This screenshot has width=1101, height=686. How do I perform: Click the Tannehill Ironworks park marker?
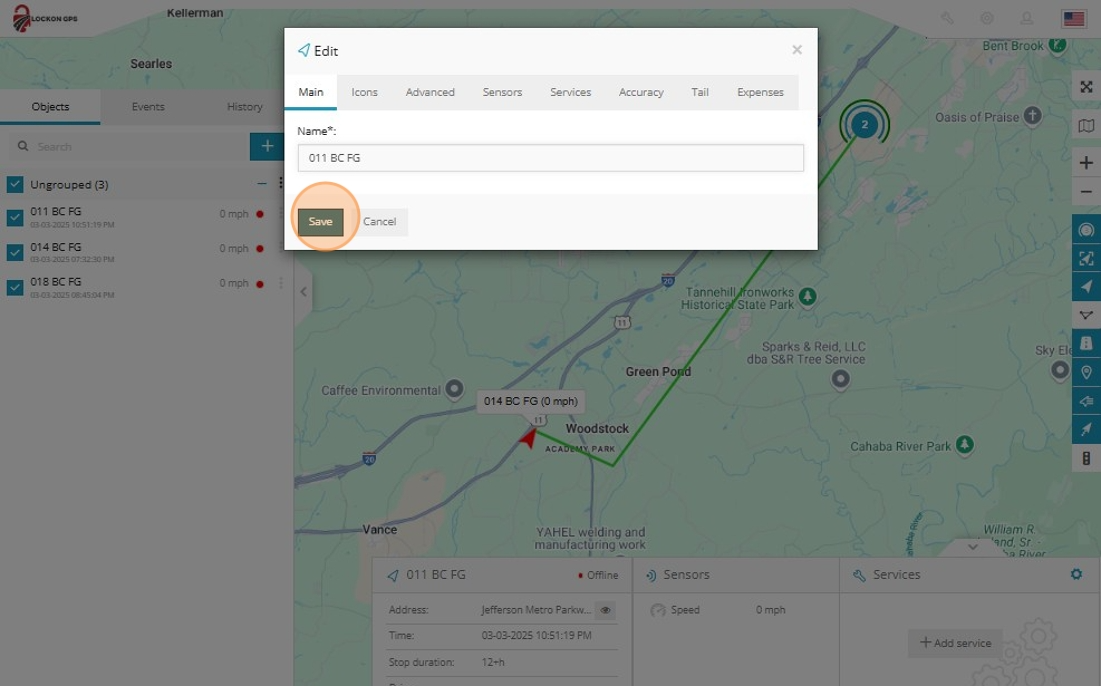(x=807, y=296)
